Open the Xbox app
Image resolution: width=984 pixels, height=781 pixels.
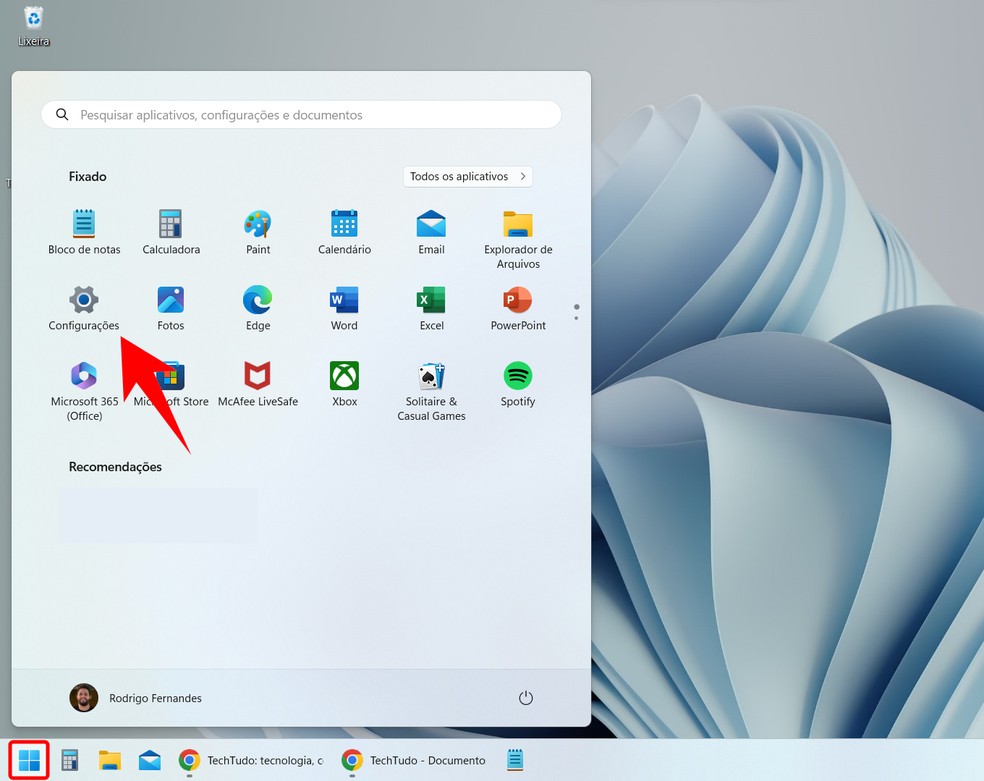345,384
